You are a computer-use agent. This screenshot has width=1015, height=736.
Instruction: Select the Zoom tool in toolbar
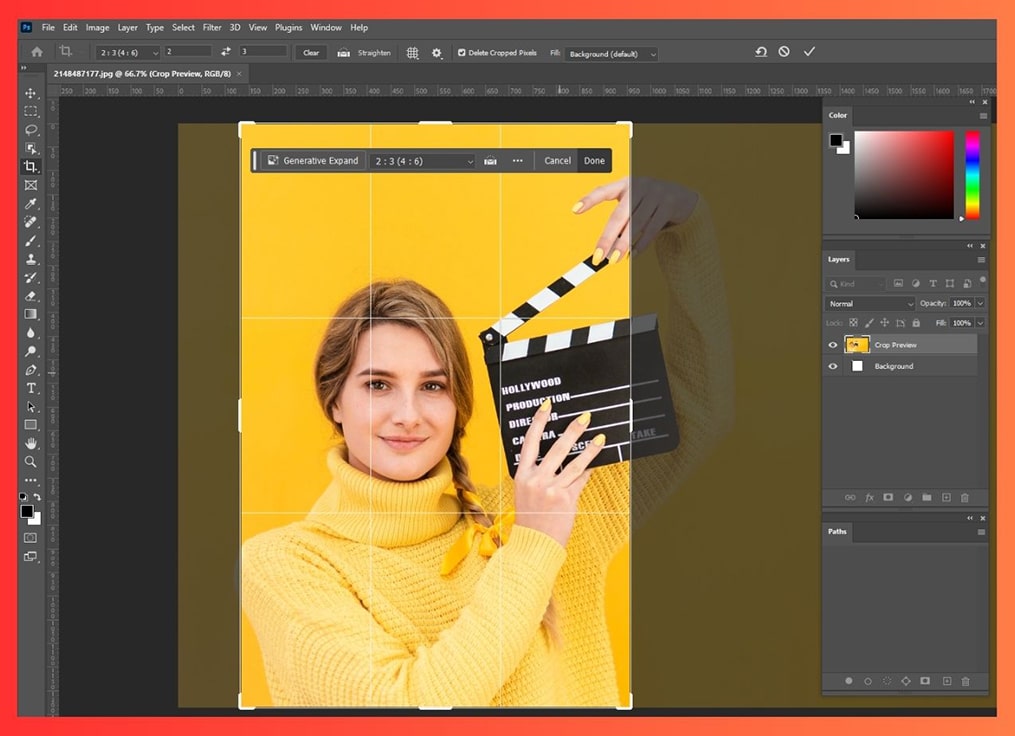pos(31,461)
